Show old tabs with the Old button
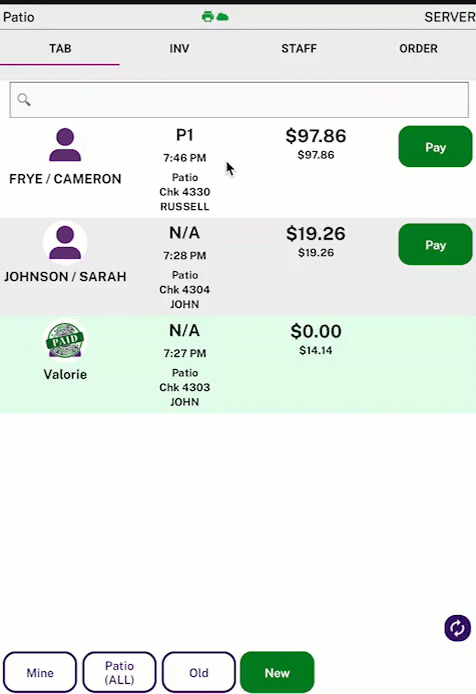Viewport: 476px width, 694px height. pyautogui.click(x=198, y=672)
